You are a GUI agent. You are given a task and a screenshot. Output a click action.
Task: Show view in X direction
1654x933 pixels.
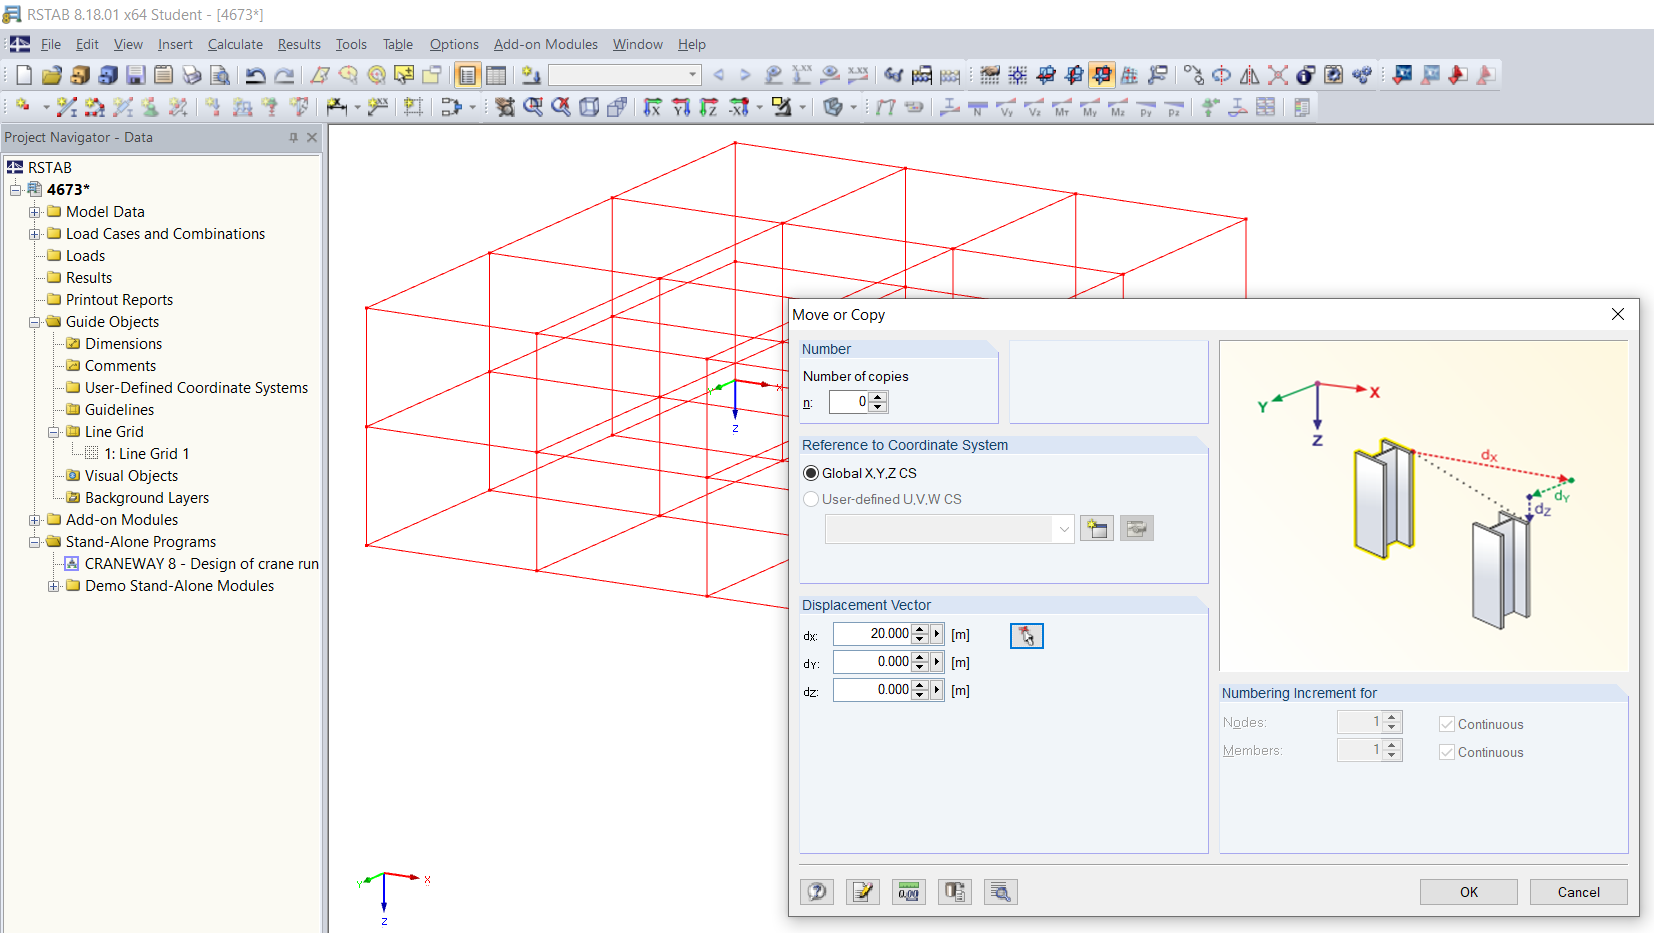coord(653,107)
